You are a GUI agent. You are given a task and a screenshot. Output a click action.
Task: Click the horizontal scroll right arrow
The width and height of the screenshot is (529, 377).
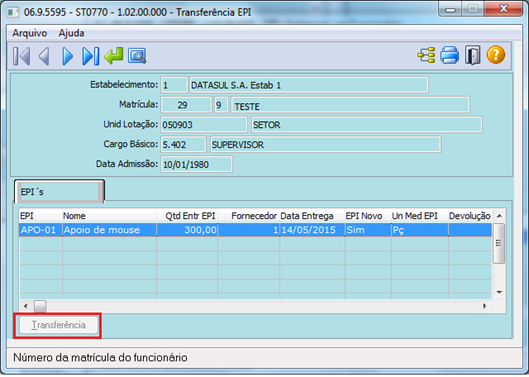(x=485, y=306)
